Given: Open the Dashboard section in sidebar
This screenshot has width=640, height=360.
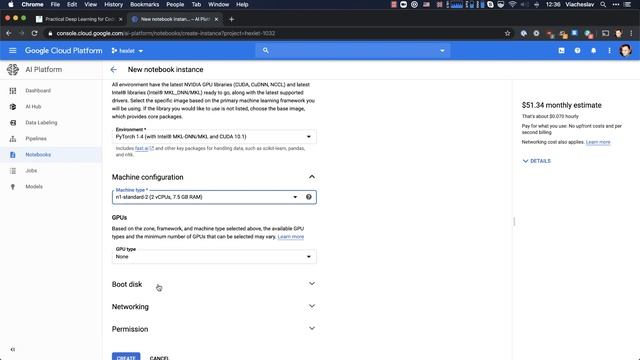Looking at the screenshot, I should point(38,91).
